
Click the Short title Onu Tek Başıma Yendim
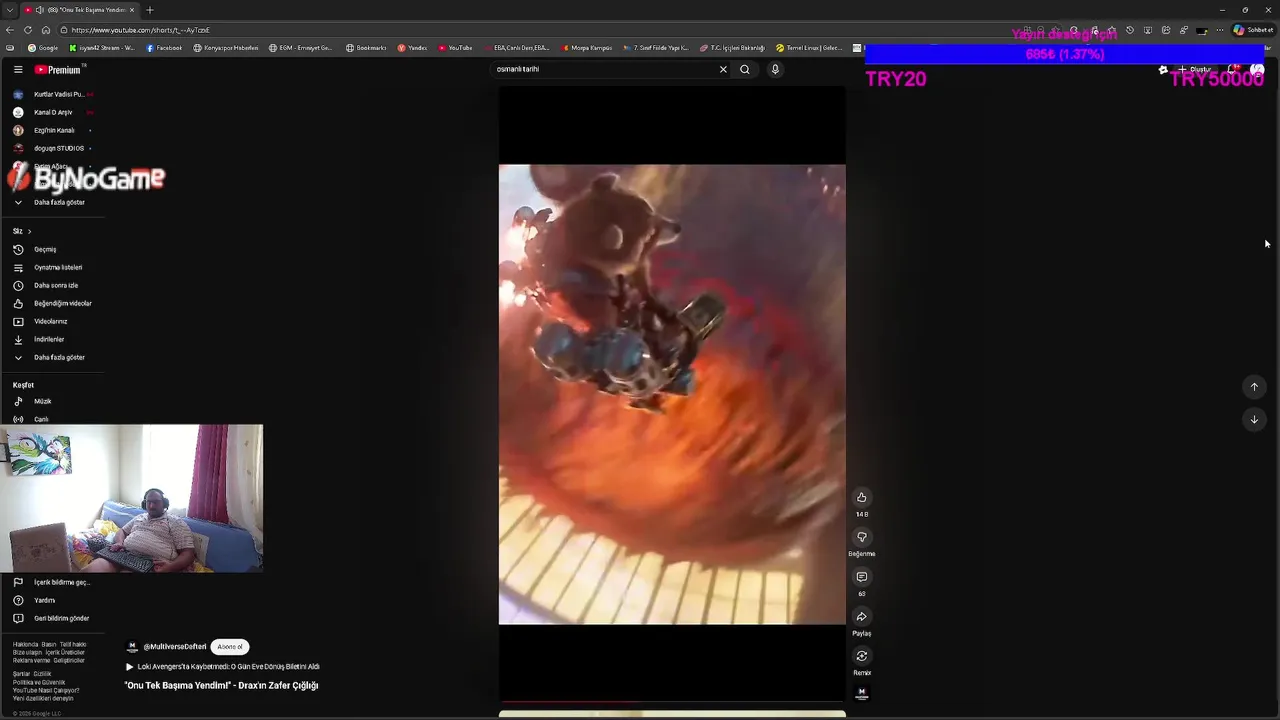[x=221, y=685]
